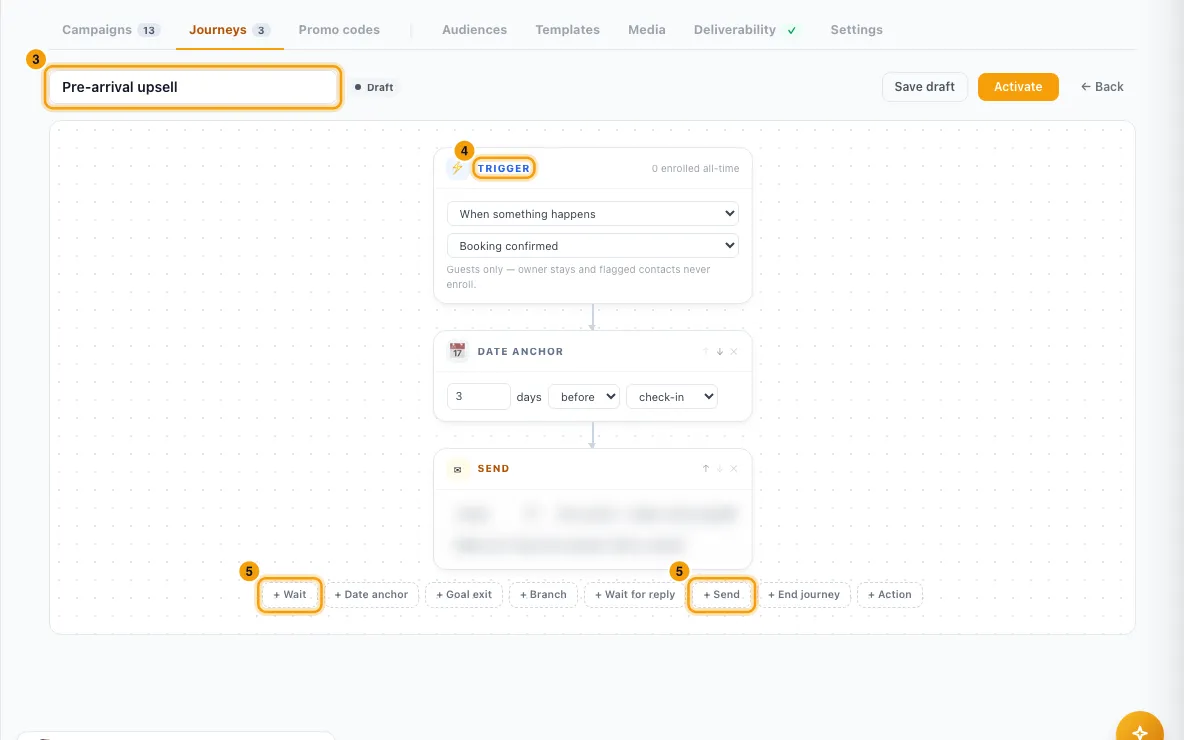Add a Goal exit step
Viewport: 1184px width, 740px height.
click(464, 594)
